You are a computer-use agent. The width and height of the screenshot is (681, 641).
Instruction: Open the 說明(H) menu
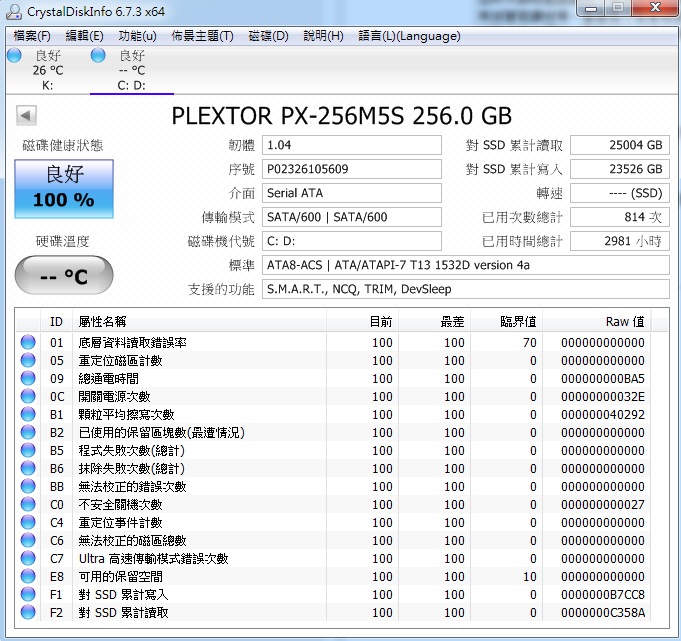pos(323,36)
